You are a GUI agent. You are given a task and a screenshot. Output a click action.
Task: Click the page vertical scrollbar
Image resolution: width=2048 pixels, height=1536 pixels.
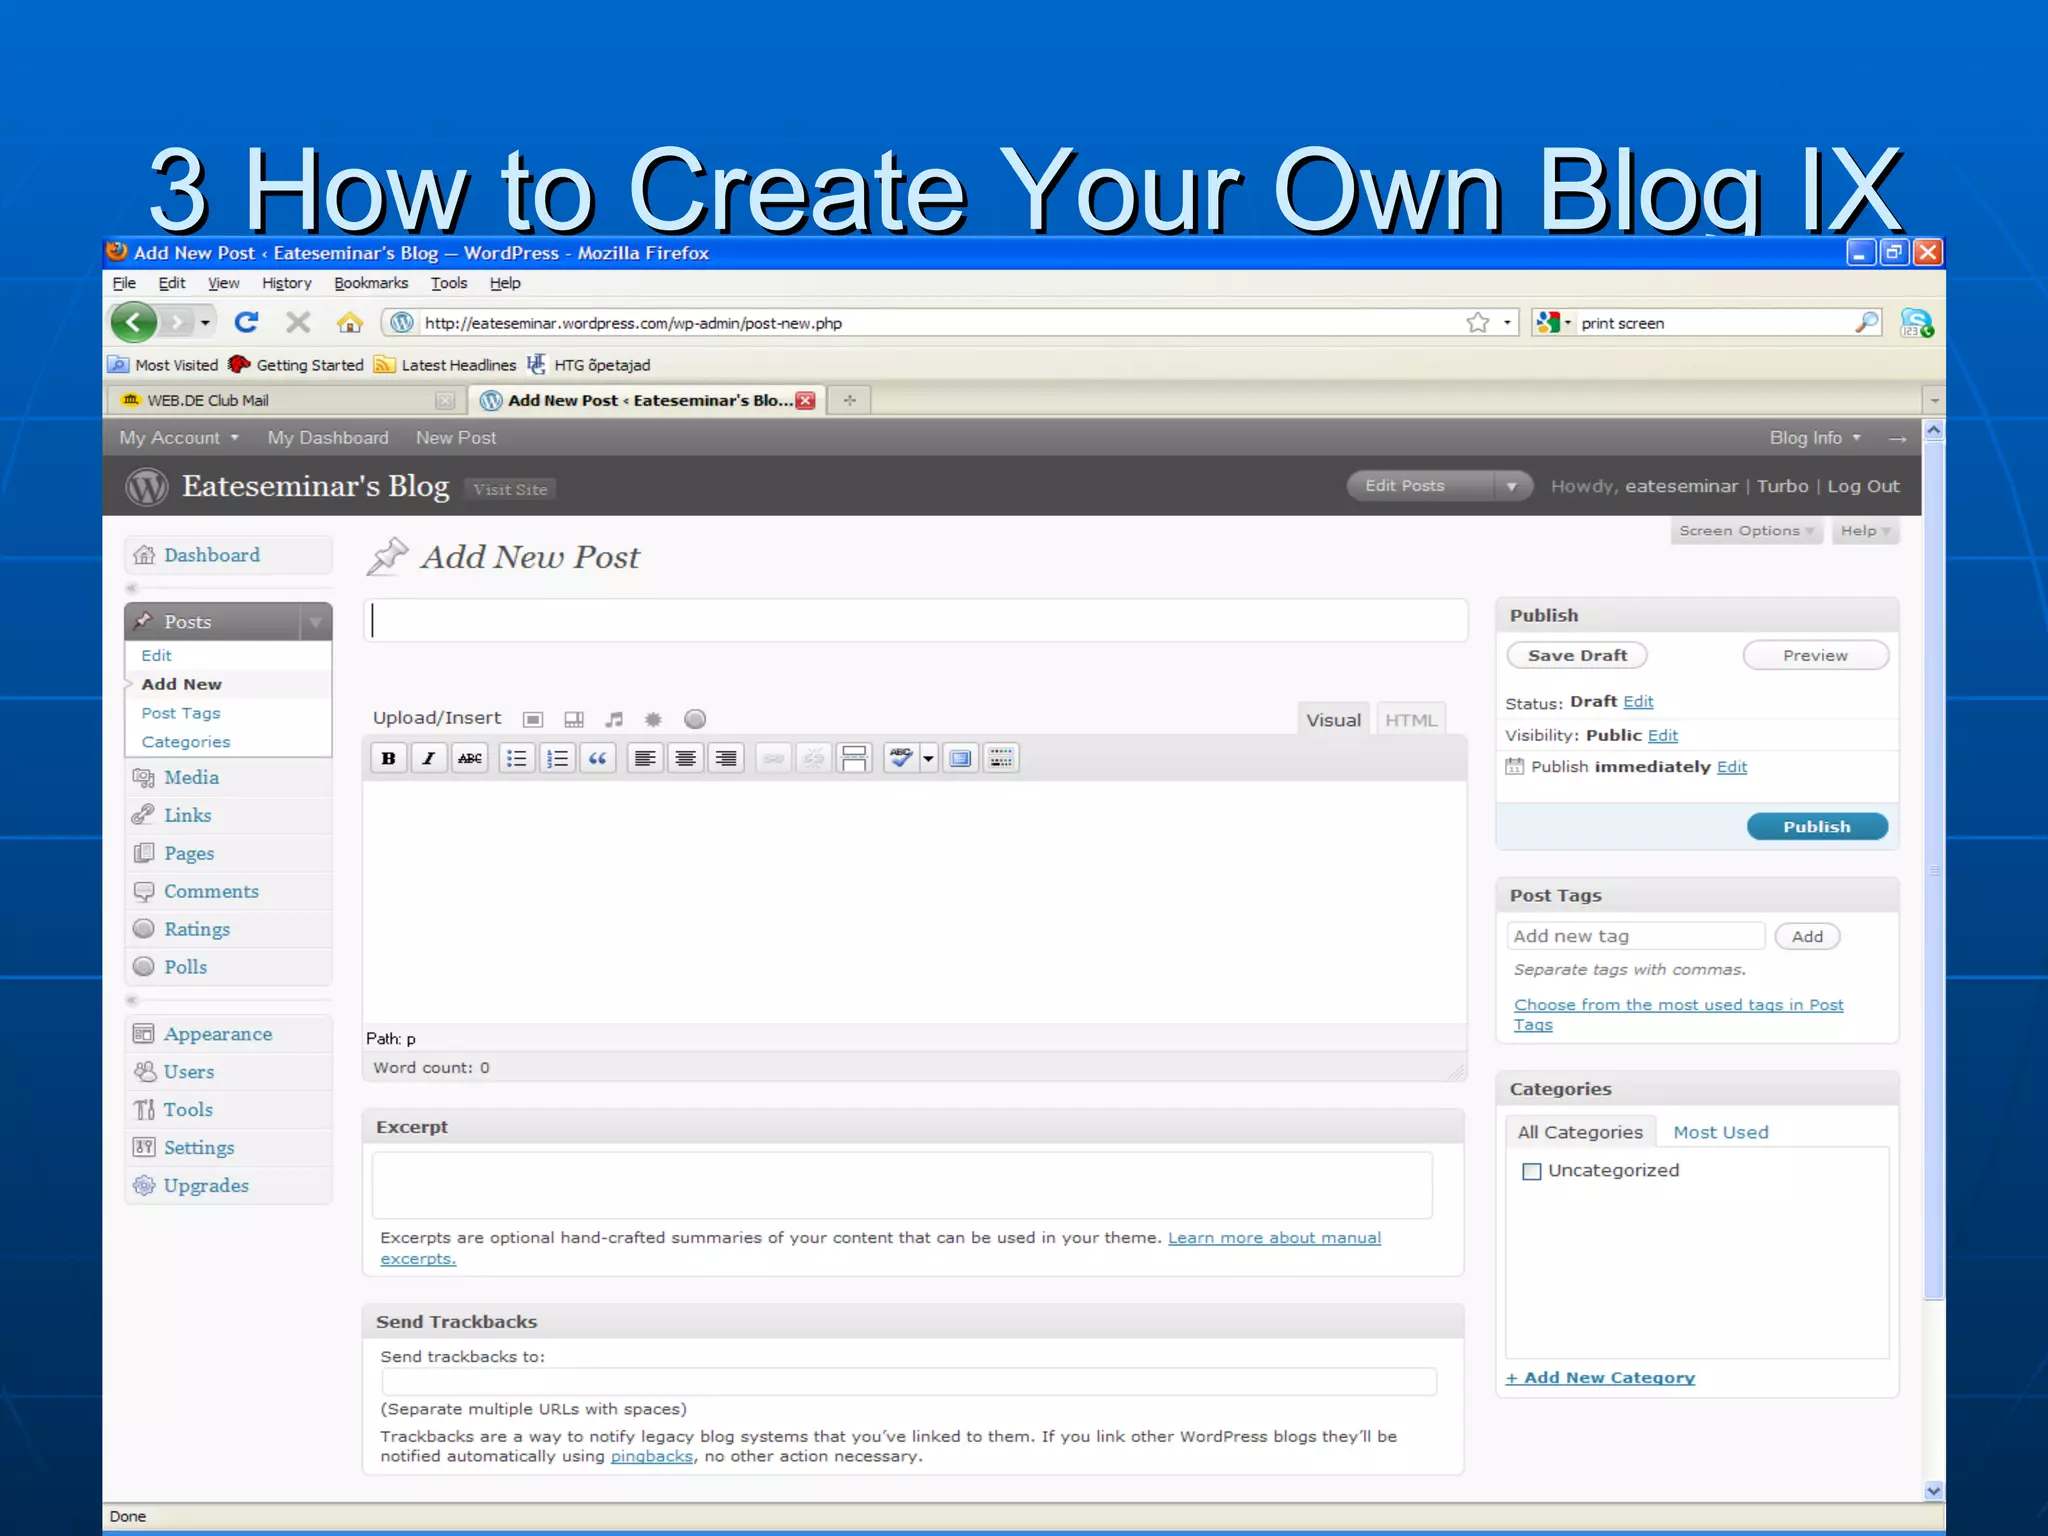(x=1933, y=870)
